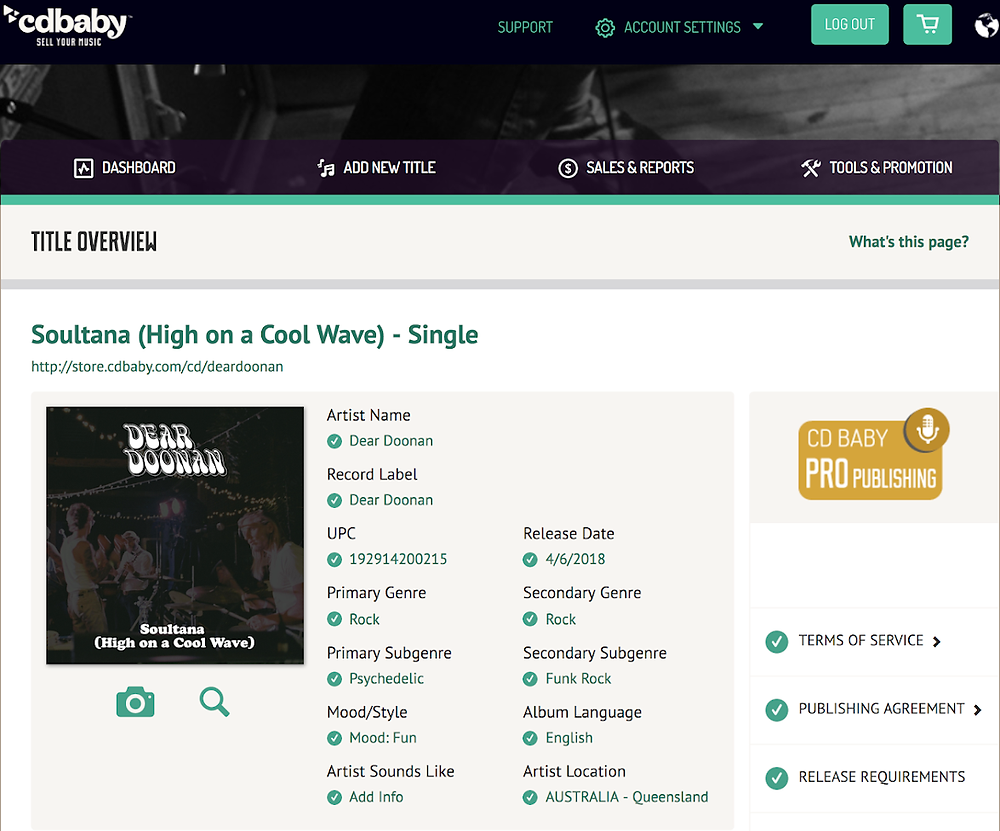Click the Soultana album cover artwork
Screen dimensions: 1000x831
tap(175, 536)
